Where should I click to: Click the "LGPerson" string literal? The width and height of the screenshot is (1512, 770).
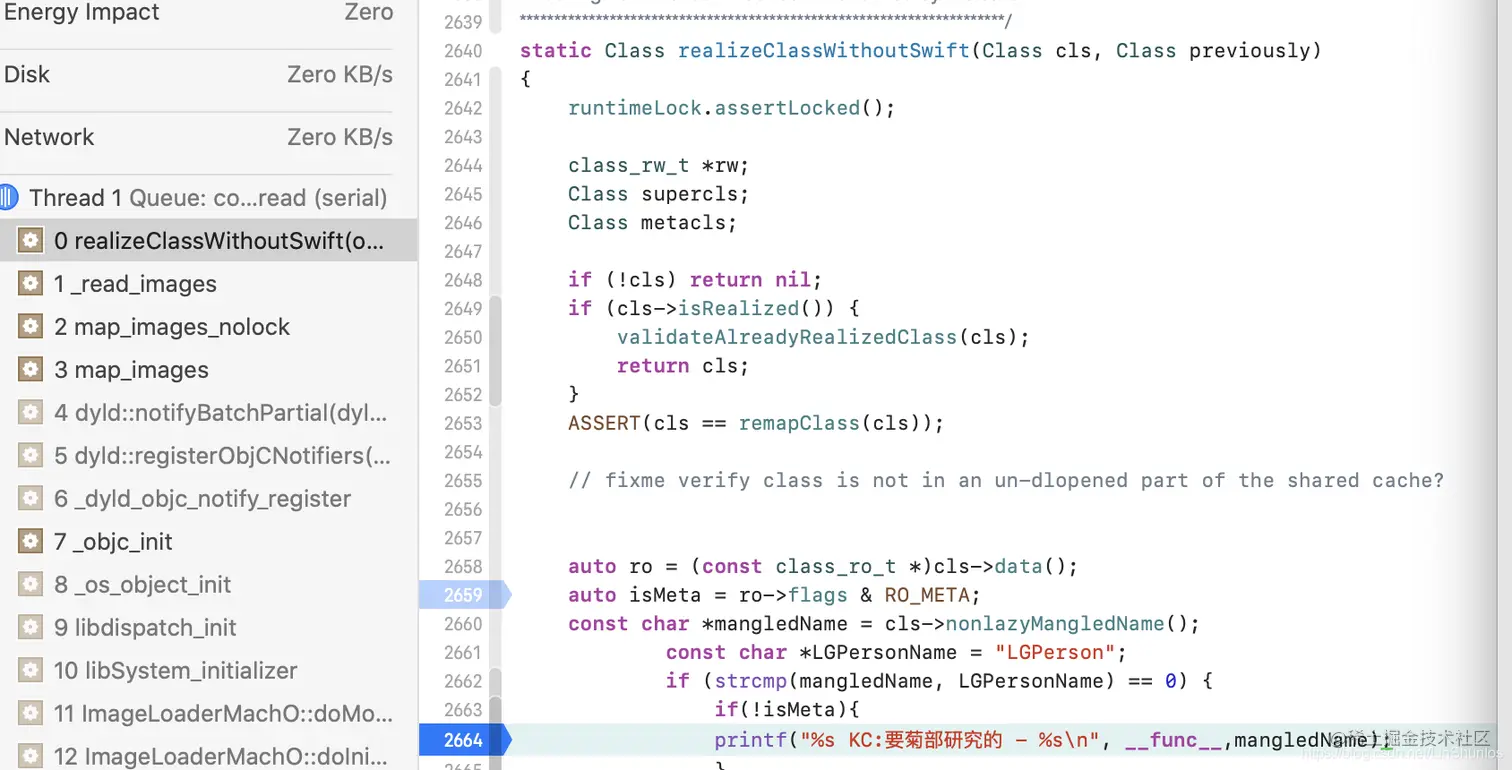click(1055, 653)
